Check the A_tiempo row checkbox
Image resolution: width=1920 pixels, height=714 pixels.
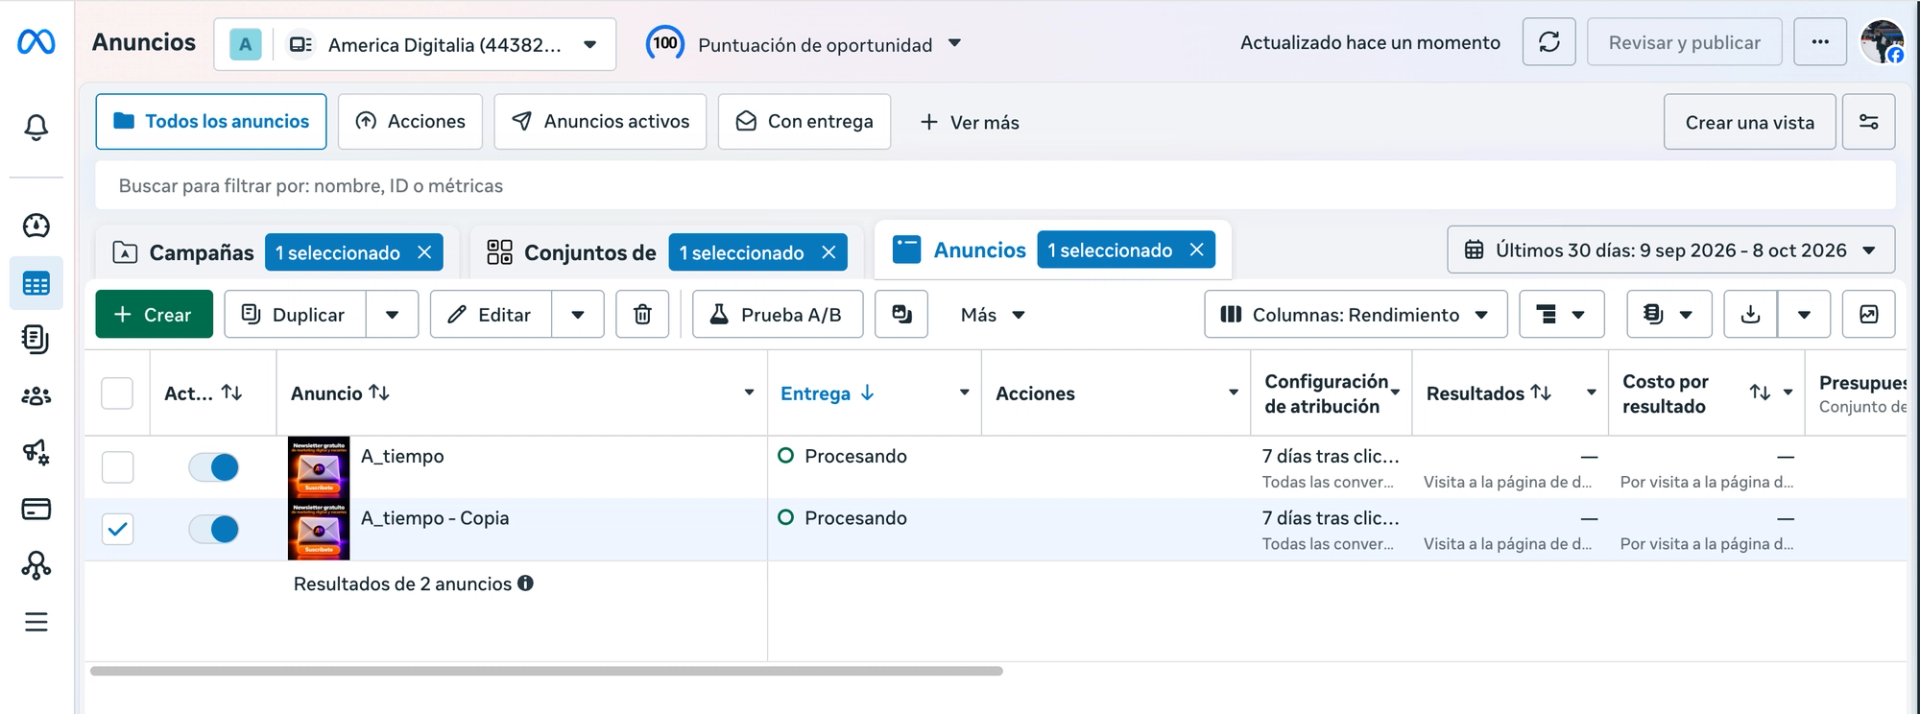click(117, 467)
